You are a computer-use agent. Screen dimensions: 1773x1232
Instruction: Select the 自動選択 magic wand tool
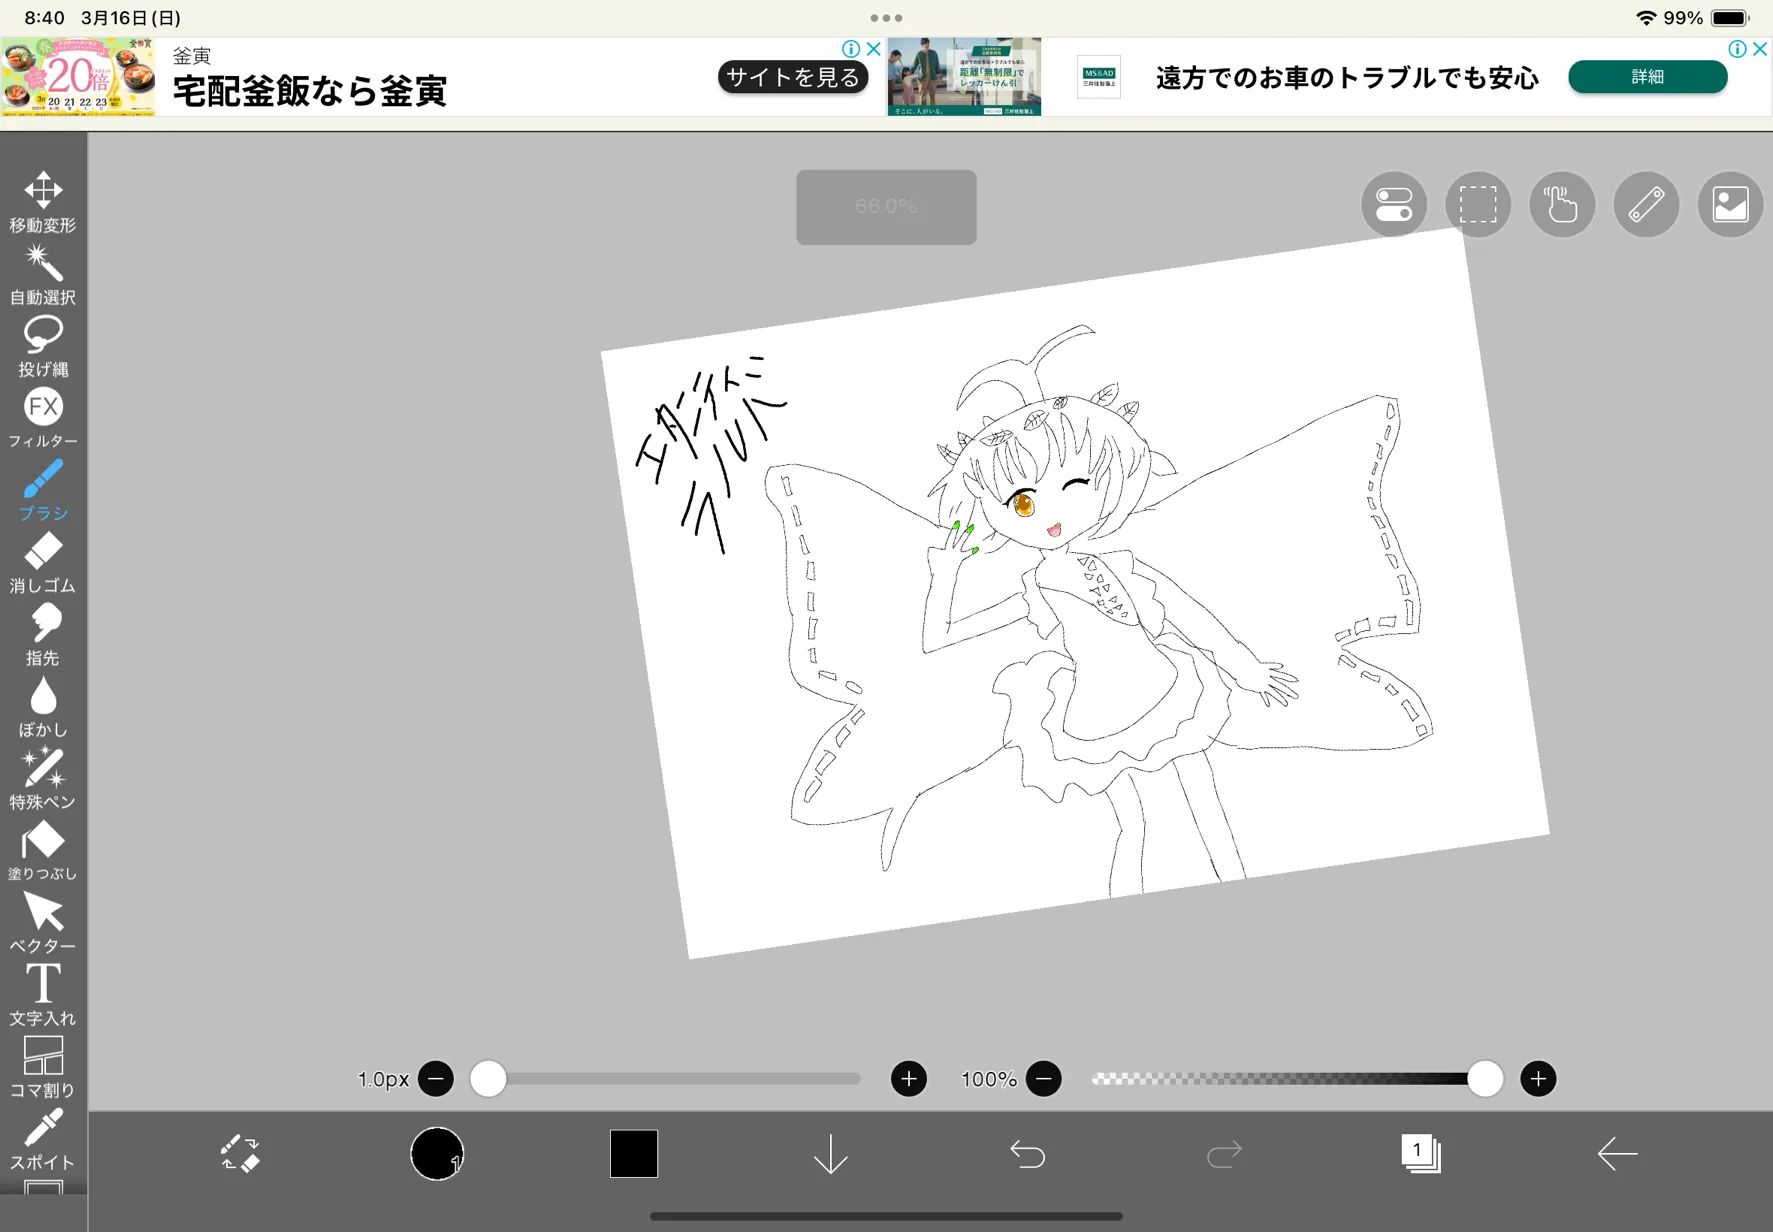pos(43,274)
